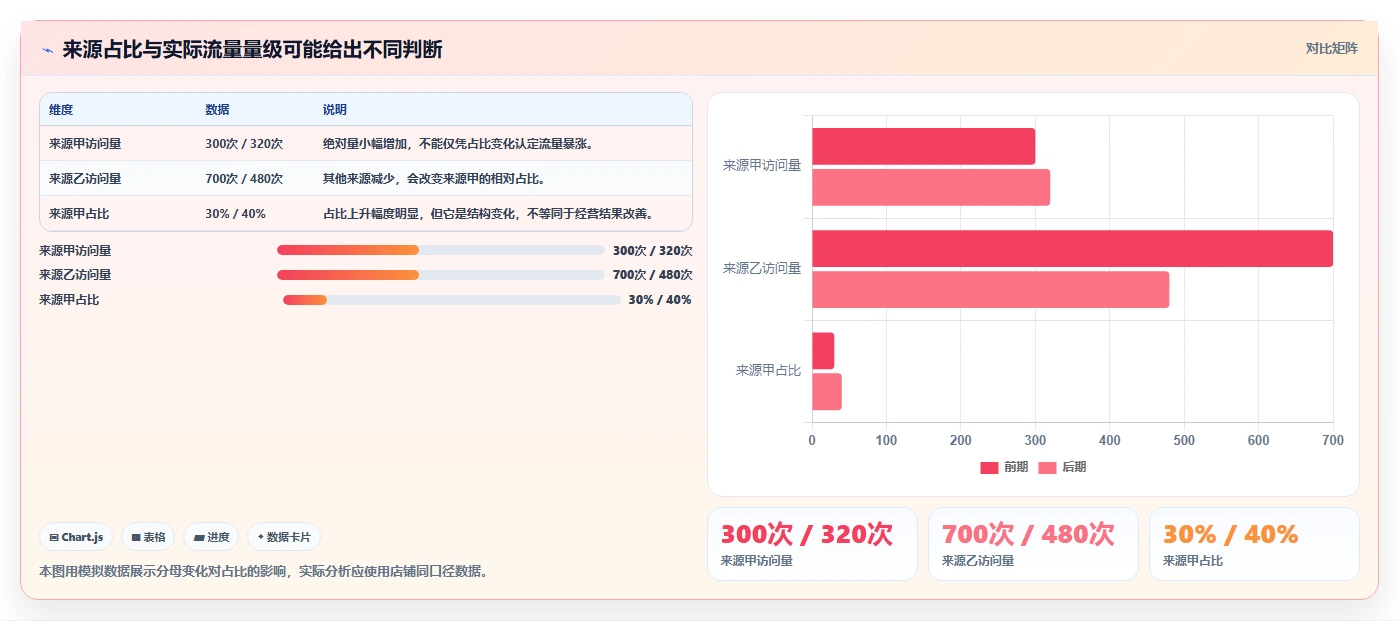
Task: Select table cell 来源甲访问量 in 维度 column
Action: [x=85, y=144]
